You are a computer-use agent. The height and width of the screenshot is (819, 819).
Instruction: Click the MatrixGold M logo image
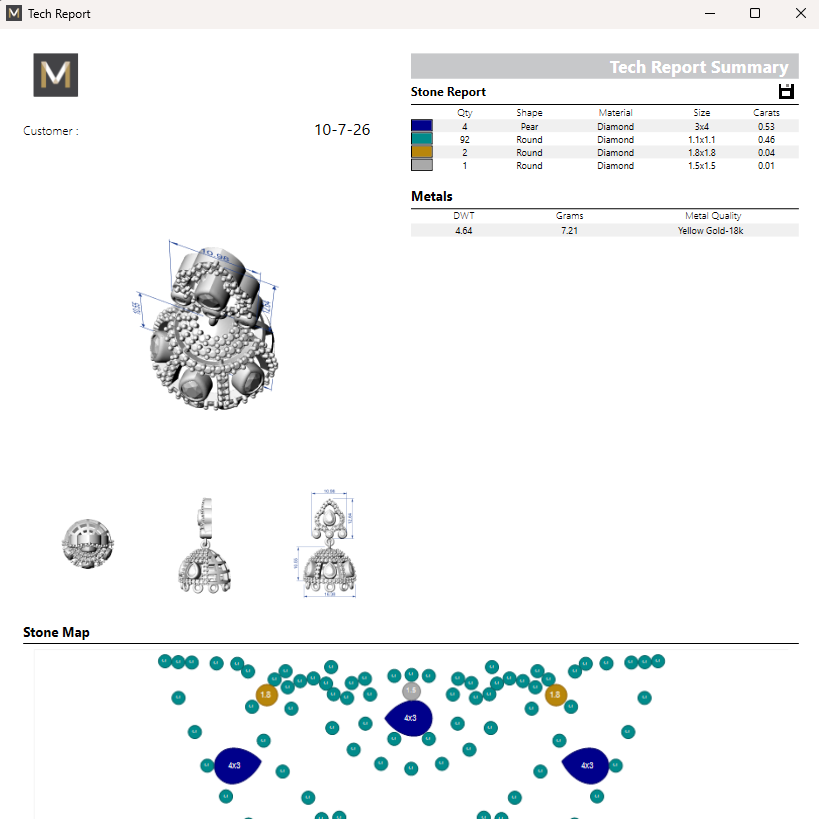pyautogui.click(x=56, y=75)
